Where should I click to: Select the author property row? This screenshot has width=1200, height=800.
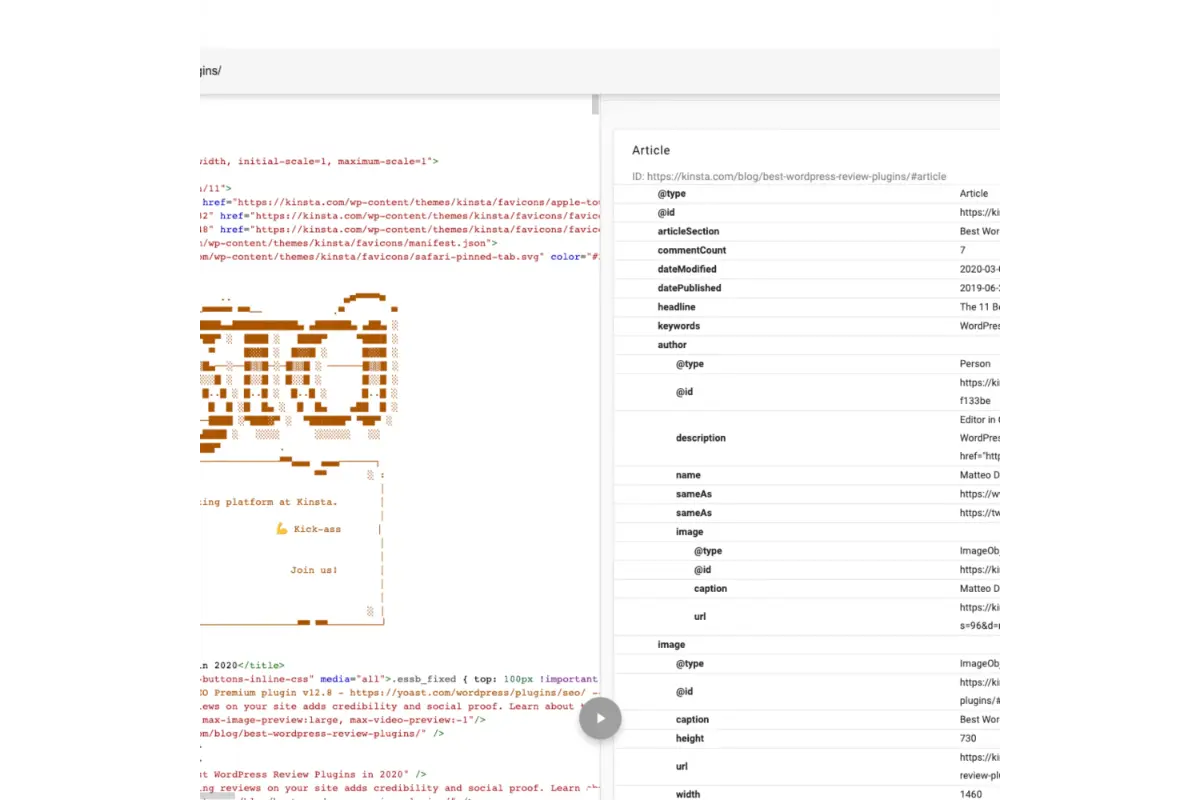point(807,345)
